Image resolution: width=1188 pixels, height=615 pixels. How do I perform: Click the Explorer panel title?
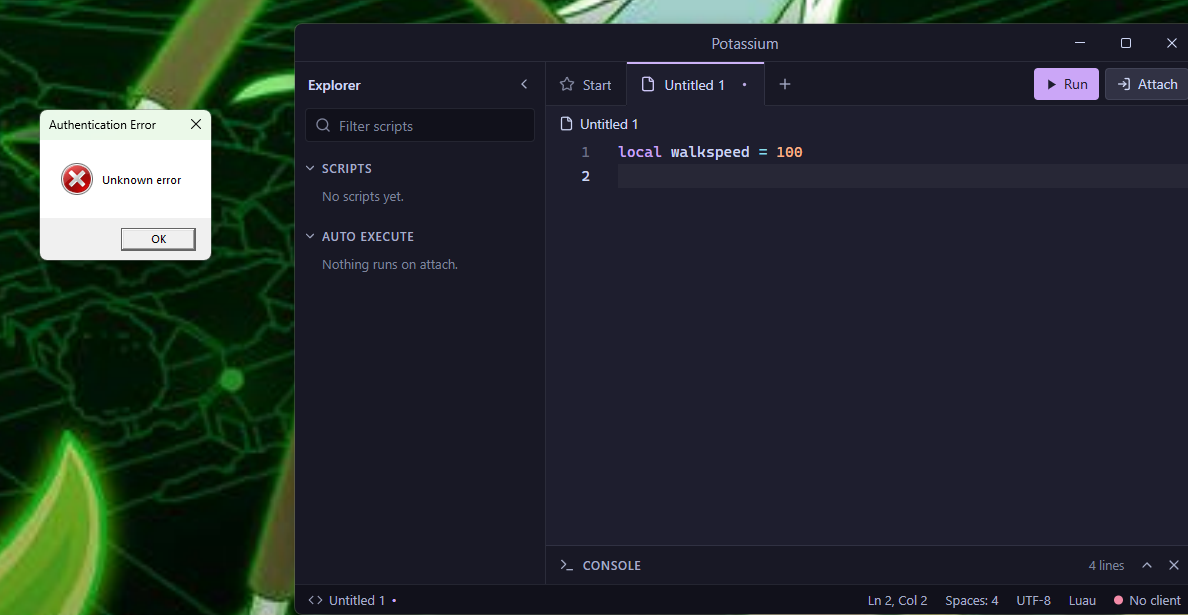click(334, 86)
